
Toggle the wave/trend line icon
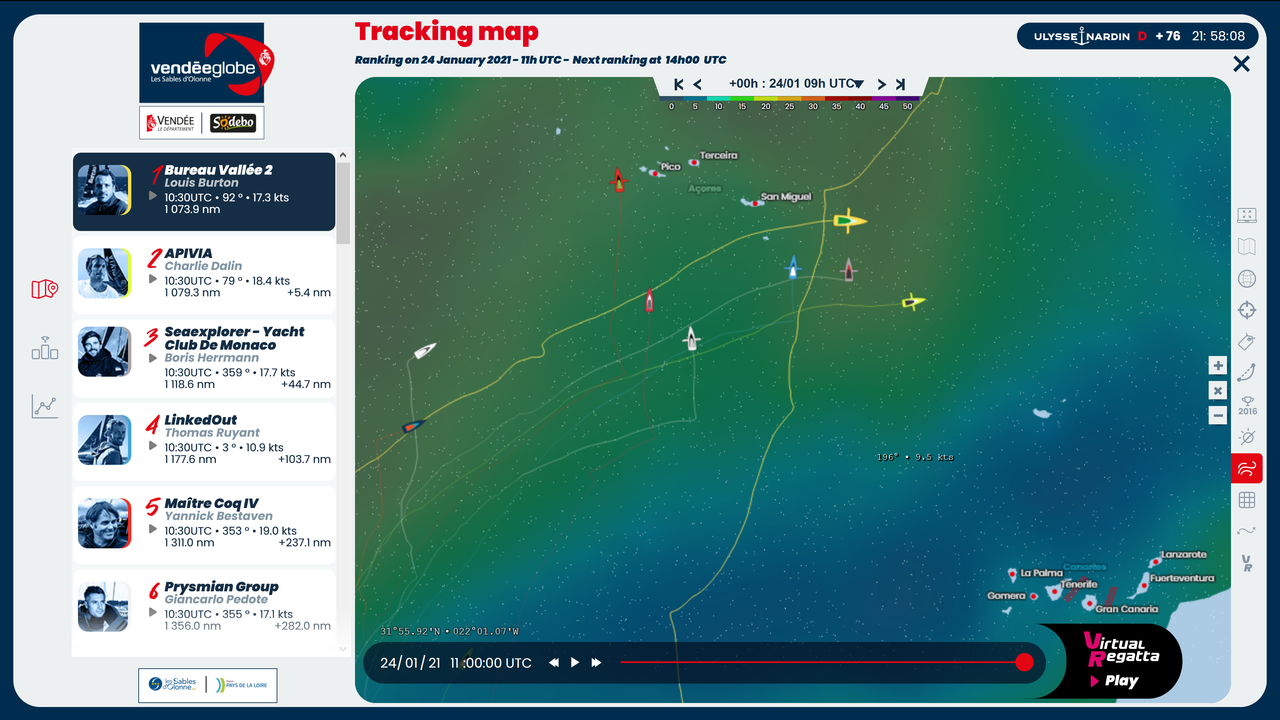click(1247, 531)
